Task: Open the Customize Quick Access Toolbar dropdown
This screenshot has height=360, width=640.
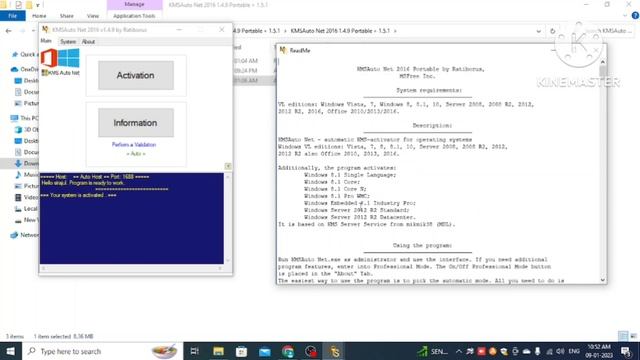Action: (x=38, y=5)
